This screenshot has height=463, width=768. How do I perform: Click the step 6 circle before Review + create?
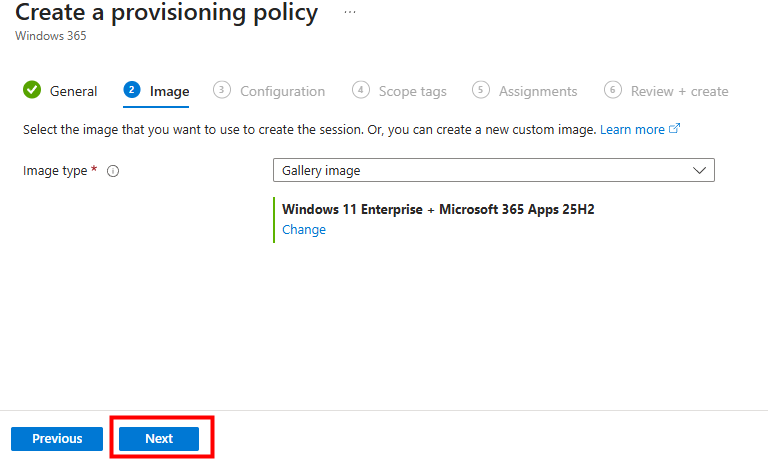[613, 90]
